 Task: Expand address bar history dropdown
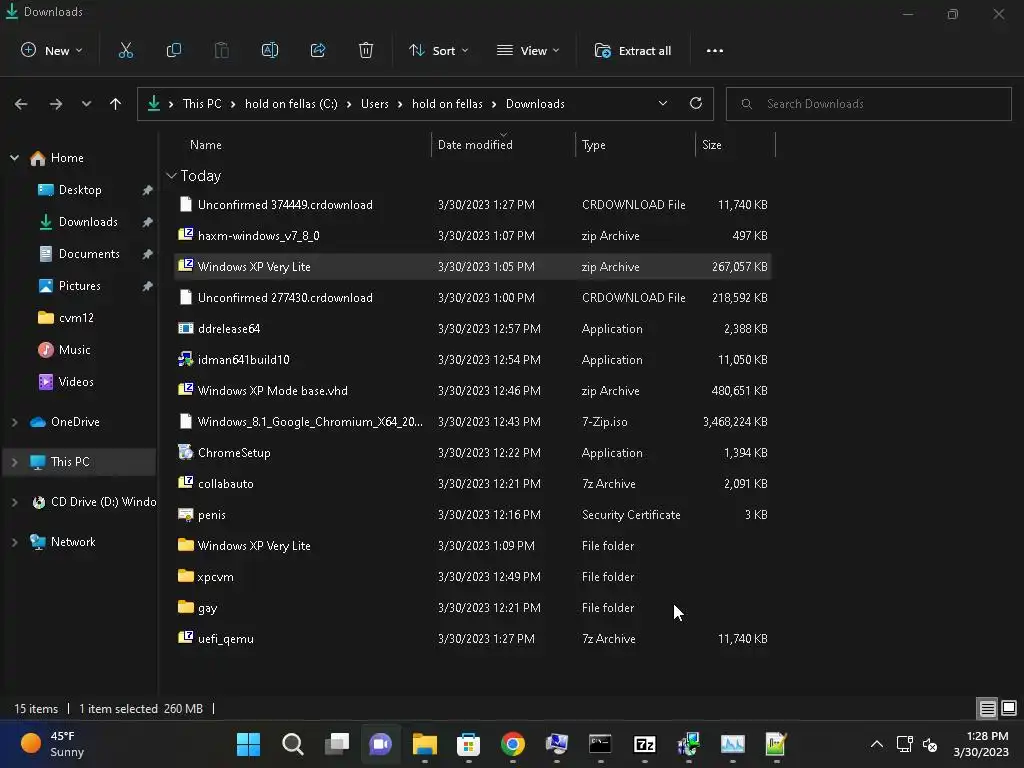(663, 103)
